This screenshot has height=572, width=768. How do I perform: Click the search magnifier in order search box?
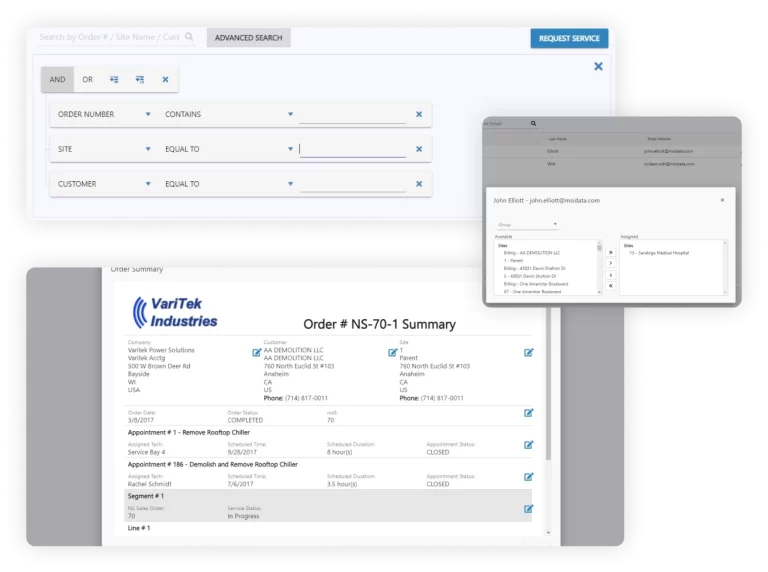tap(189, 37)
